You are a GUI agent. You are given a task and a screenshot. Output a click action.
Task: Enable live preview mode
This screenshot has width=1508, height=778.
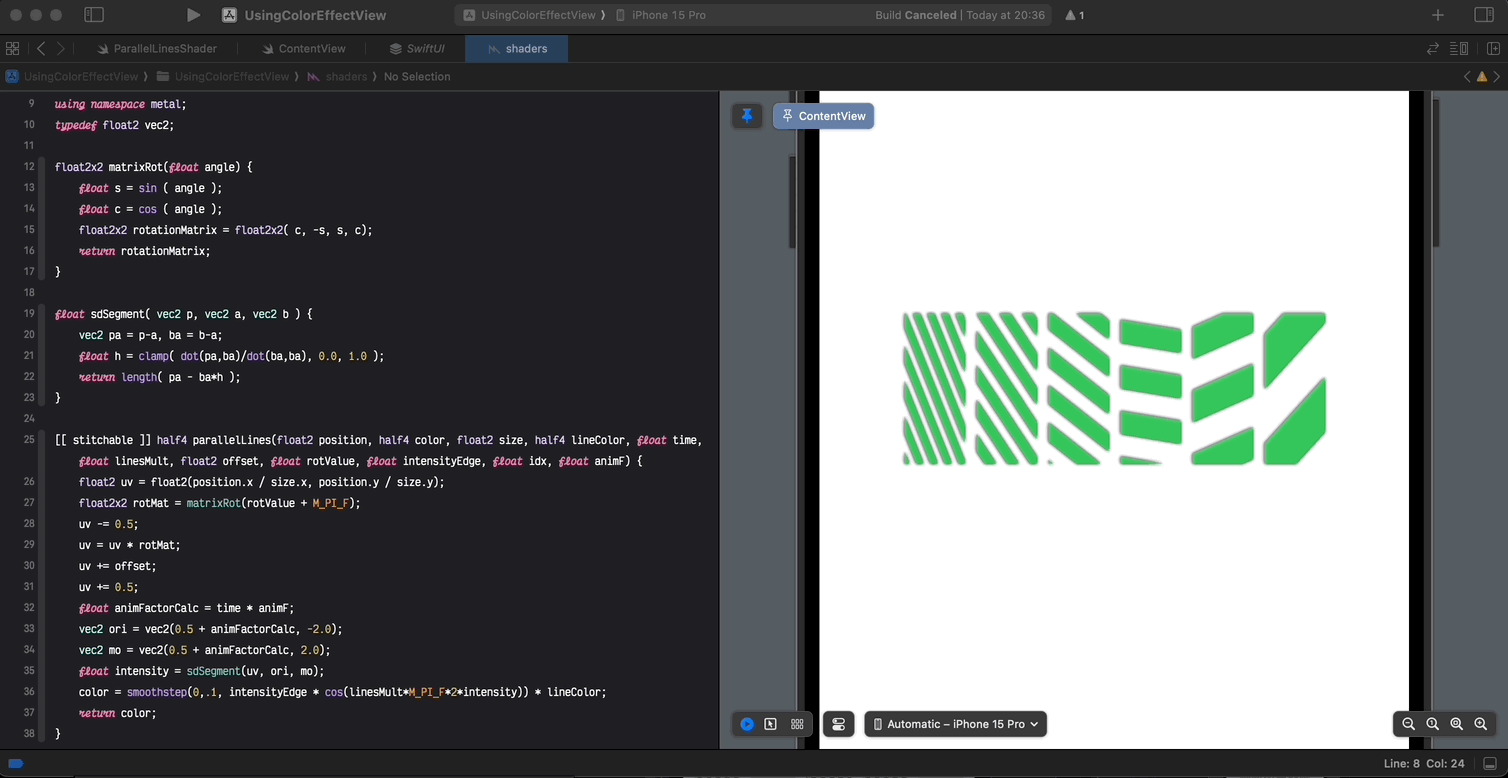(747, 724)
